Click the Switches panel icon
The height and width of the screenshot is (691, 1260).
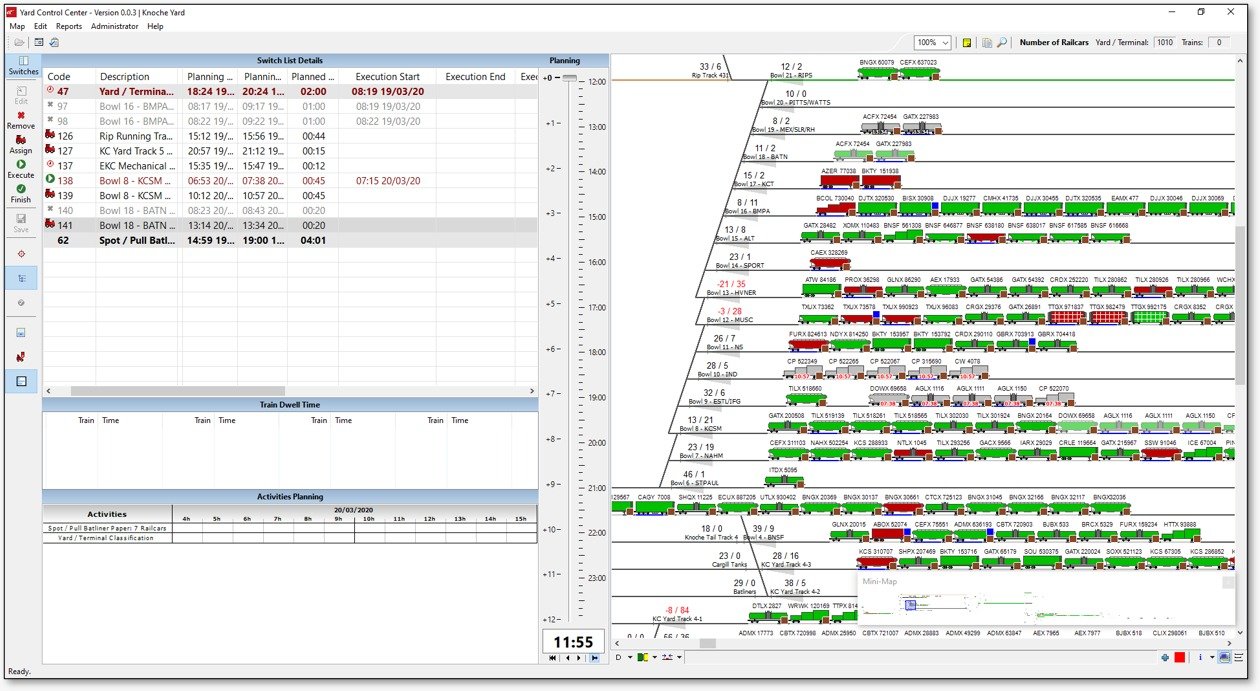pyautogui.click(x=22, y=66)
